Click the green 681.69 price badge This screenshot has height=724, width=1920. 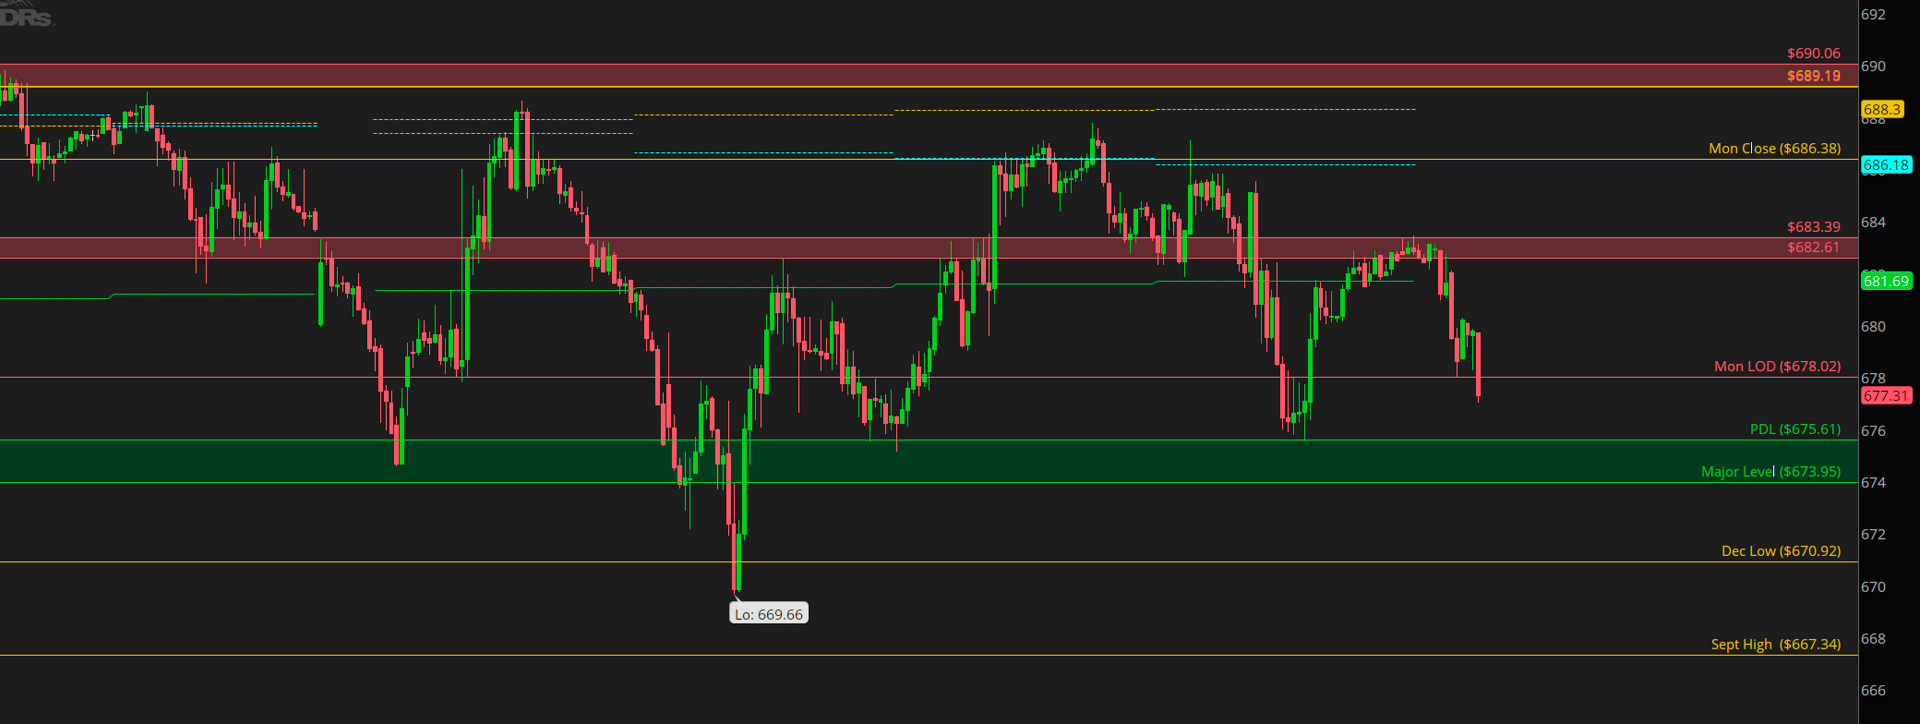coord(1886,281)
